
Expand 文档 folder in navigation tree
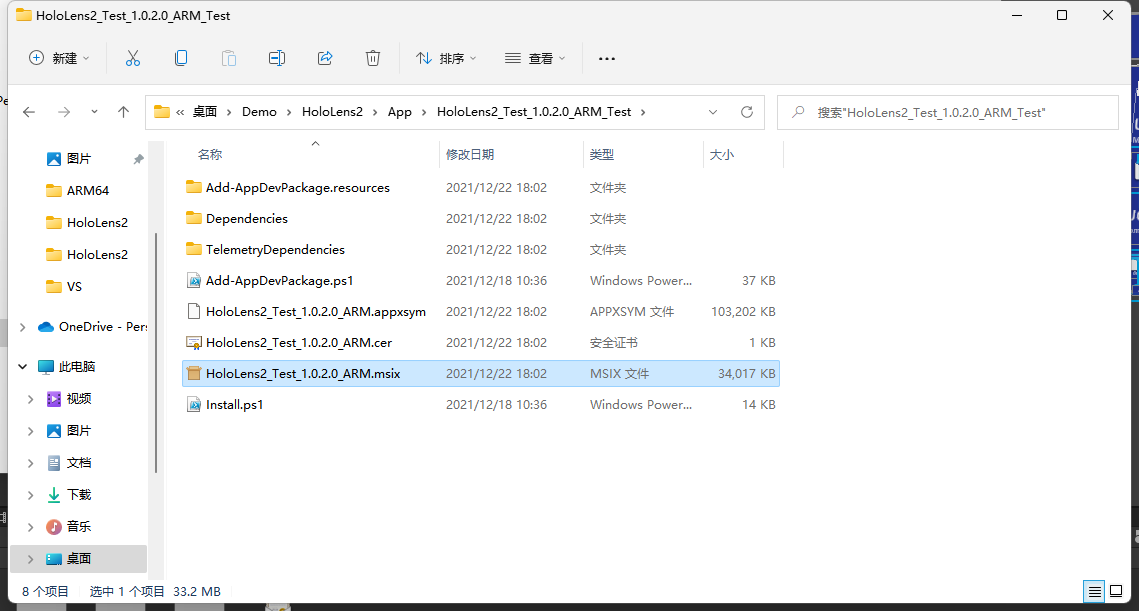[31, 463]
